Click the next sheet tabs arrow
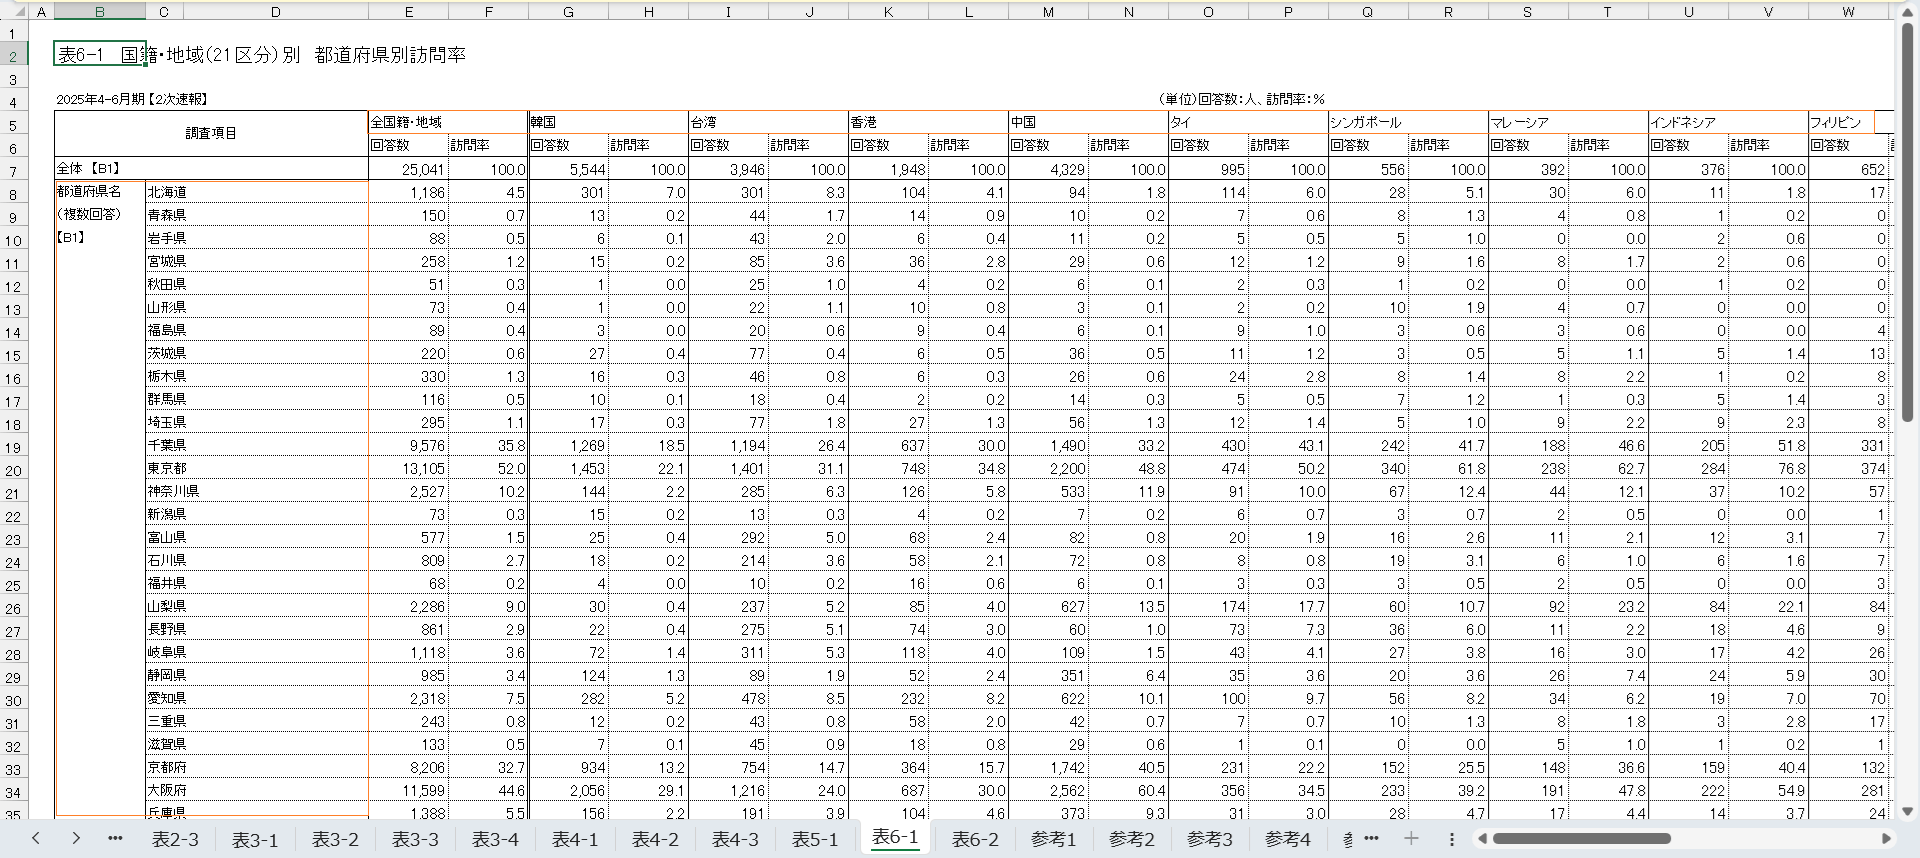This screenshot has width=1920, height=858. 76,838
